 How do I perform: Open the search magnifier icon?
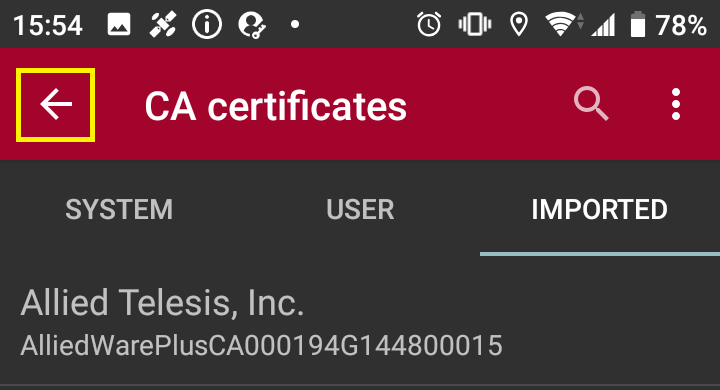[x=591, y=104]
